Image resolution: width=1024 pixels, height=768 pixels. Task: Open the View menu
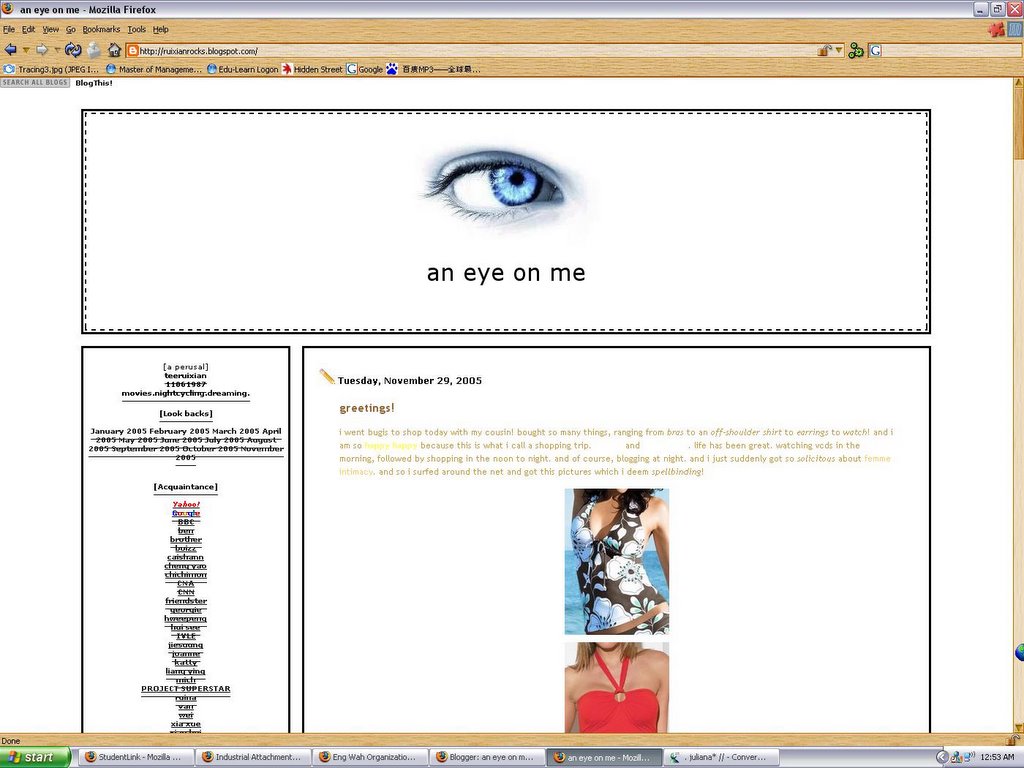pyautogui.click(x=50, y=29)
